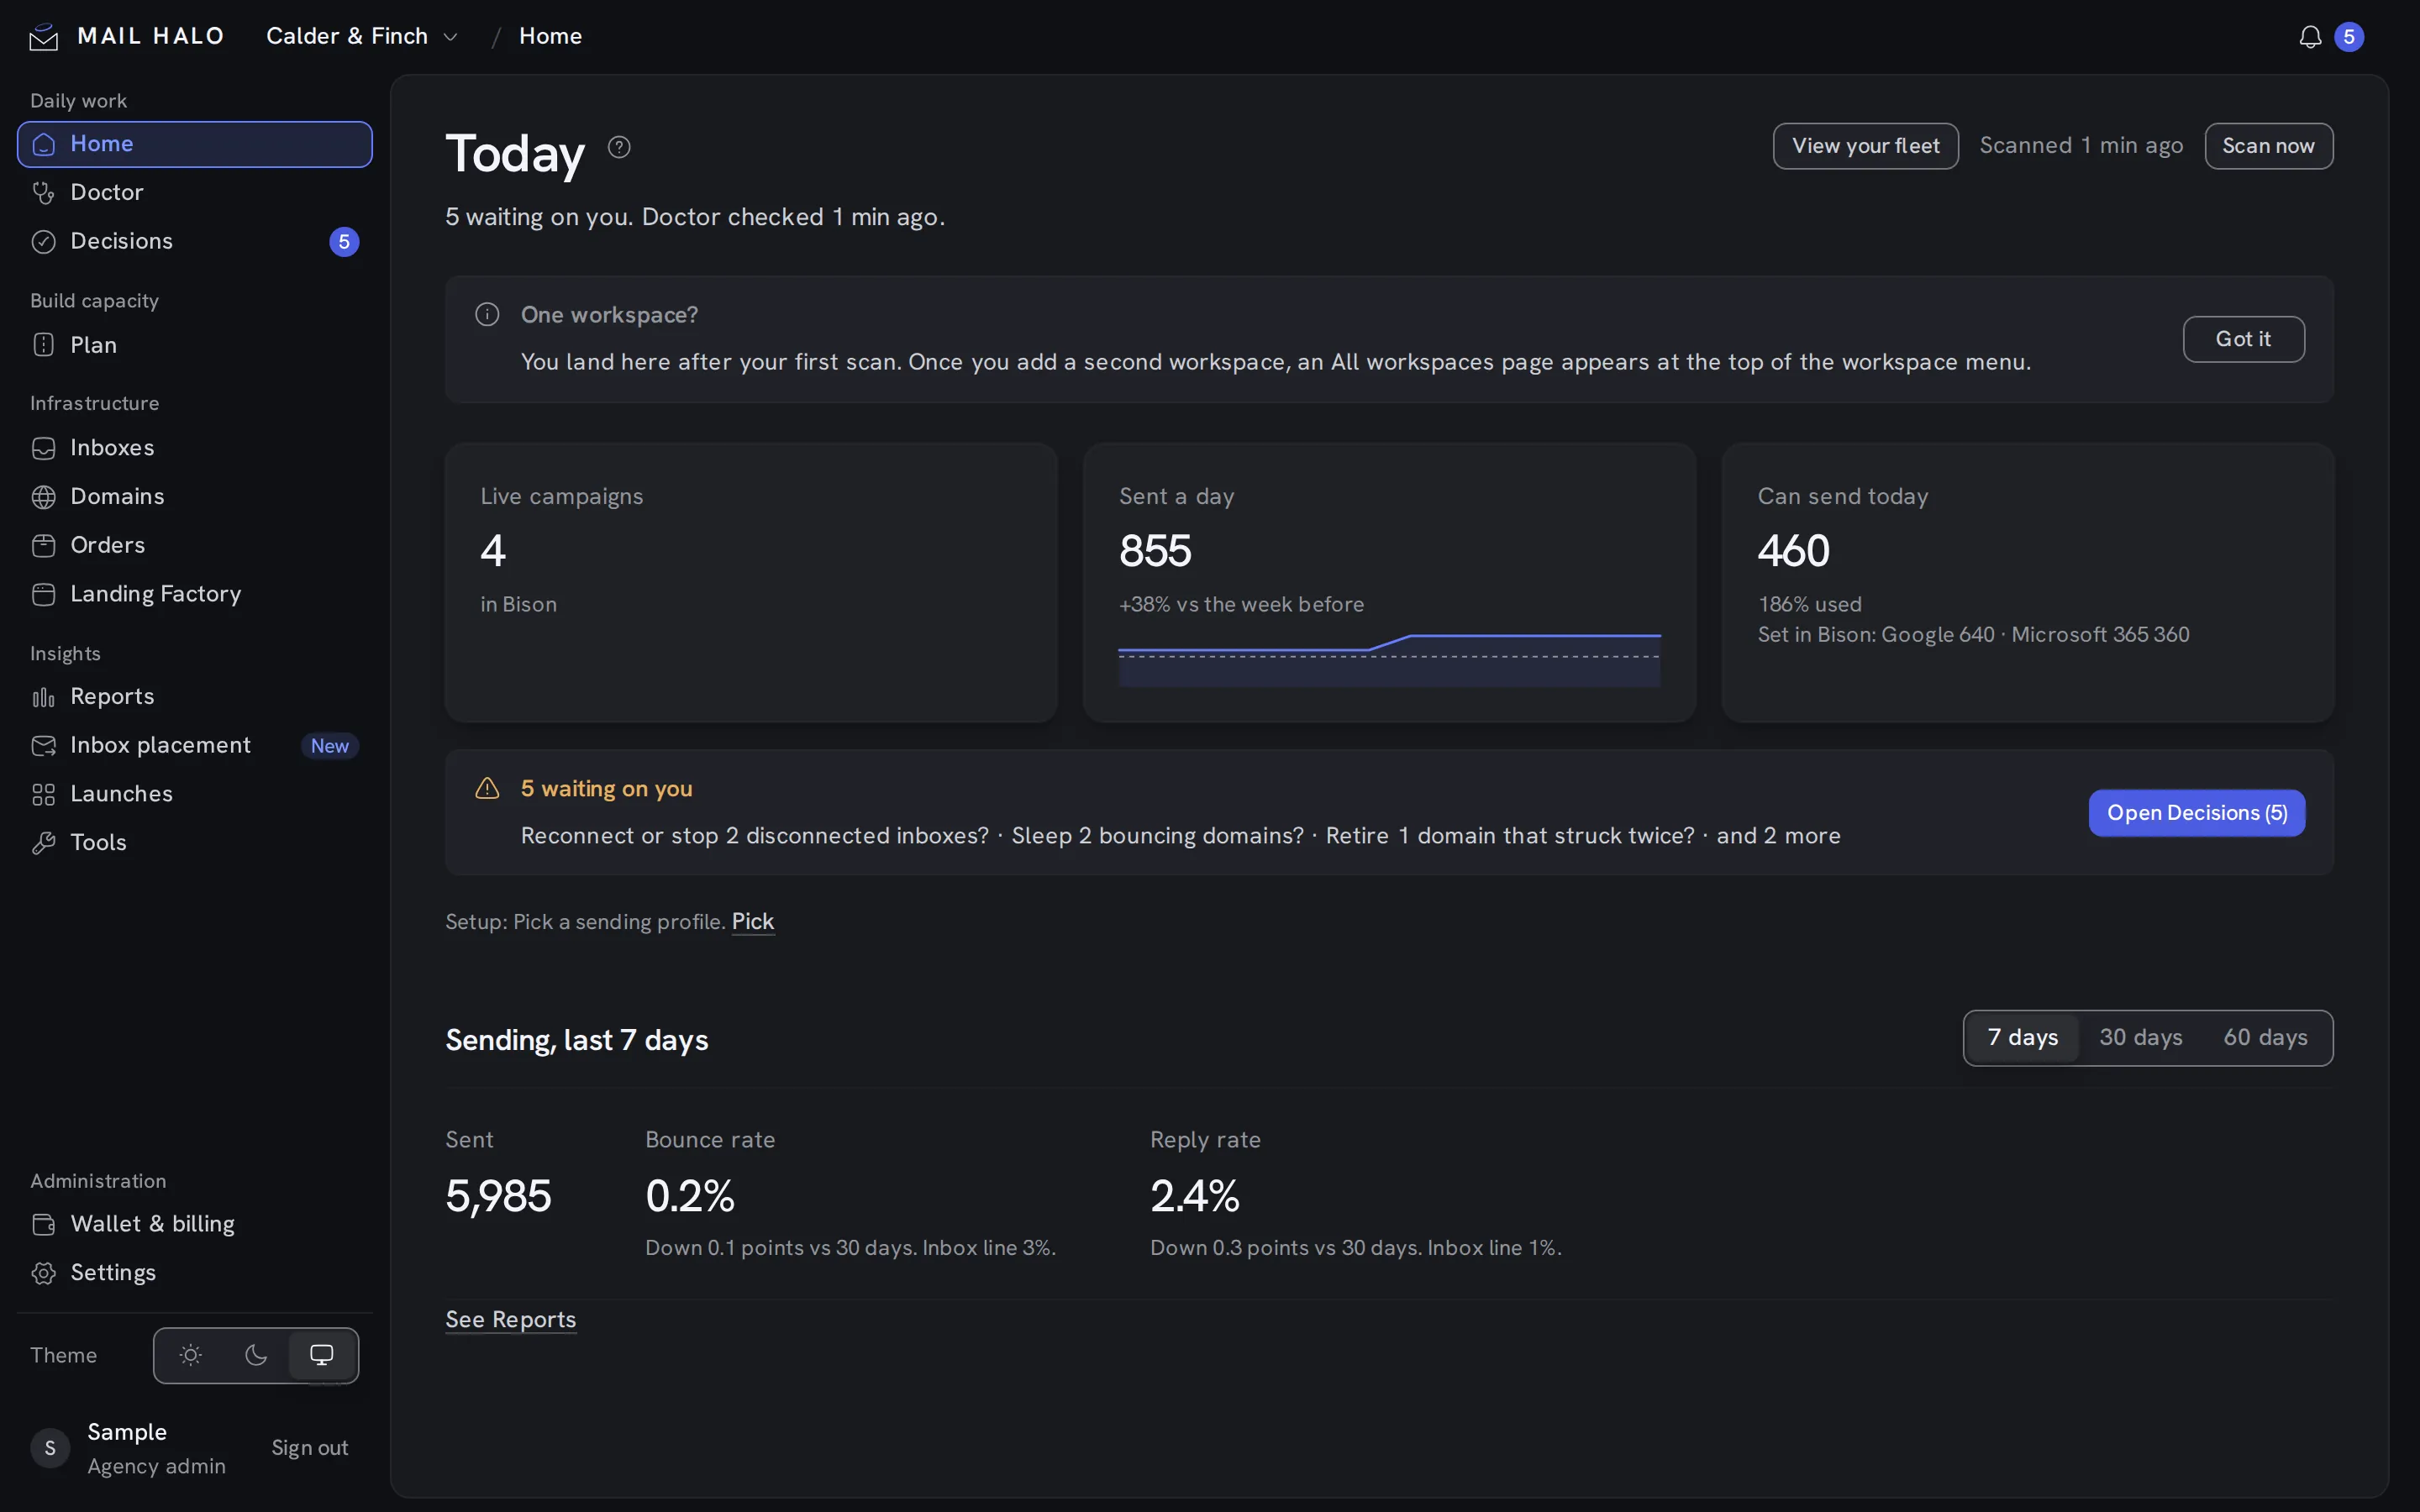Click the Settings gear icon

tap(43, 1273)
